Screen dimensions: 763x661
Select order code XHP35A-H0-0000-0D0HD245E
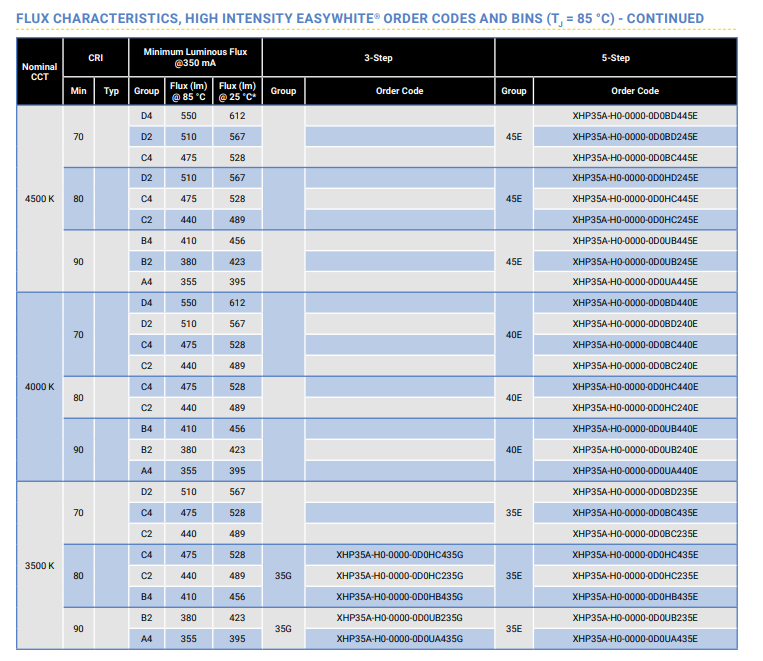pos(635,178)
